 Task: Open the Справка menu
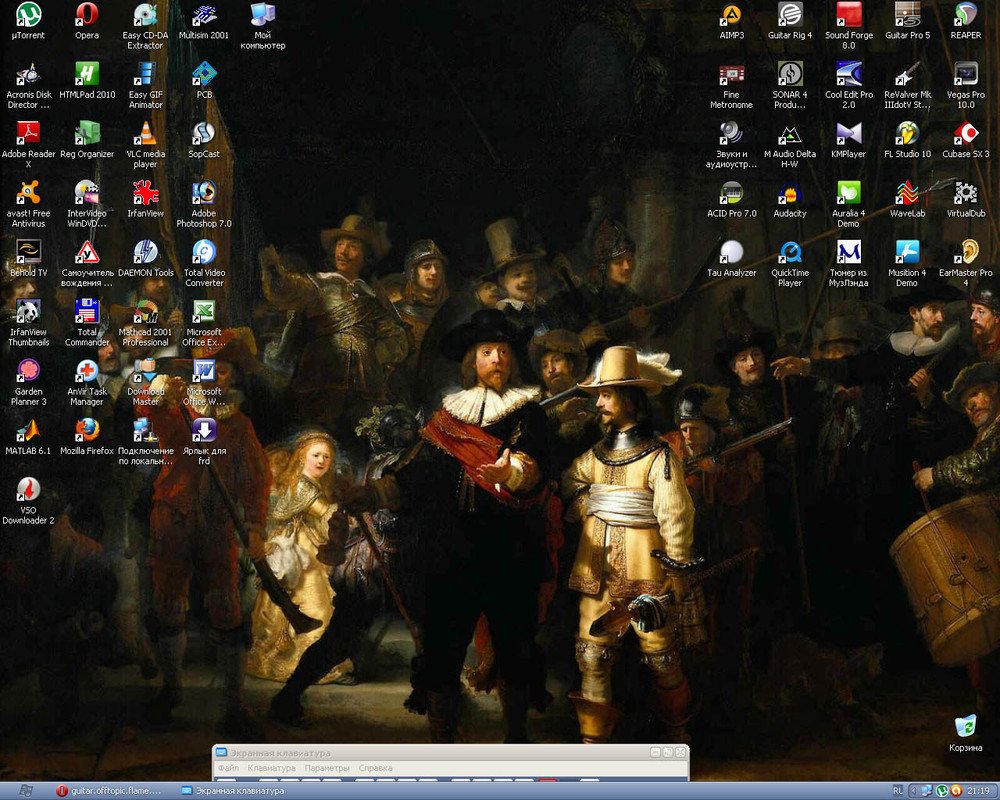pyautogui.click(x=376, y=768)
